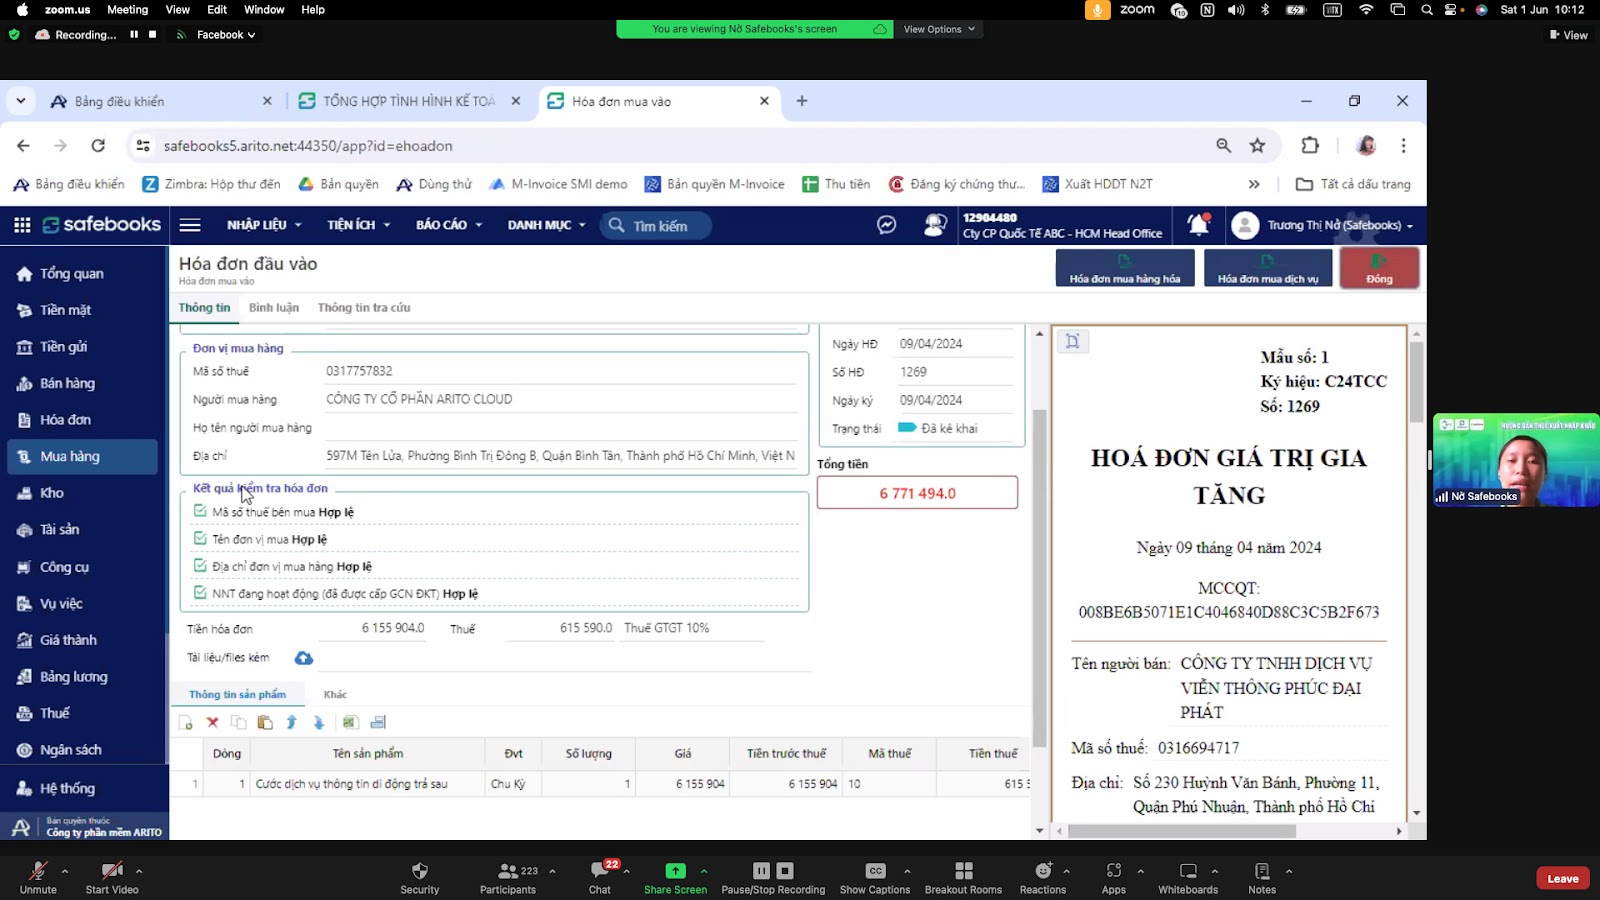
Task: Expand the DANH MỤC dropdown menu
Action: tap(546, 225)
